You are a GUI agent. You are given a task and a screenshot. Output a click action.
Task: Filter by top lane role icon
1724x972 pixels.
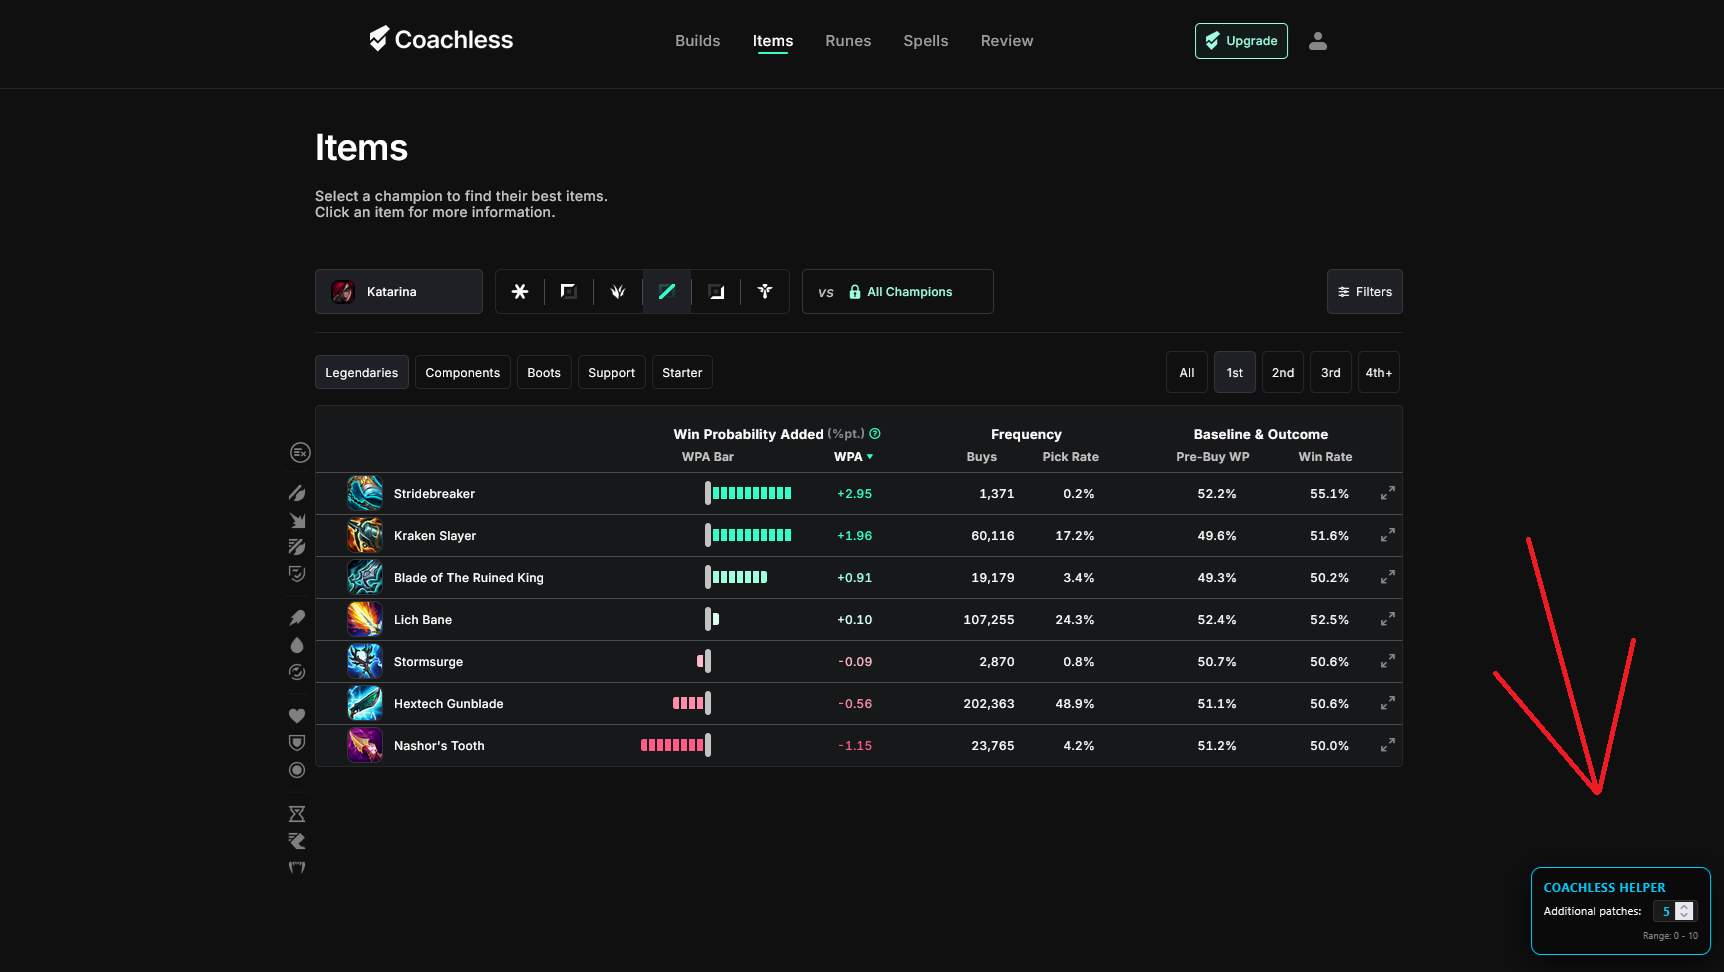coord(569,292)
